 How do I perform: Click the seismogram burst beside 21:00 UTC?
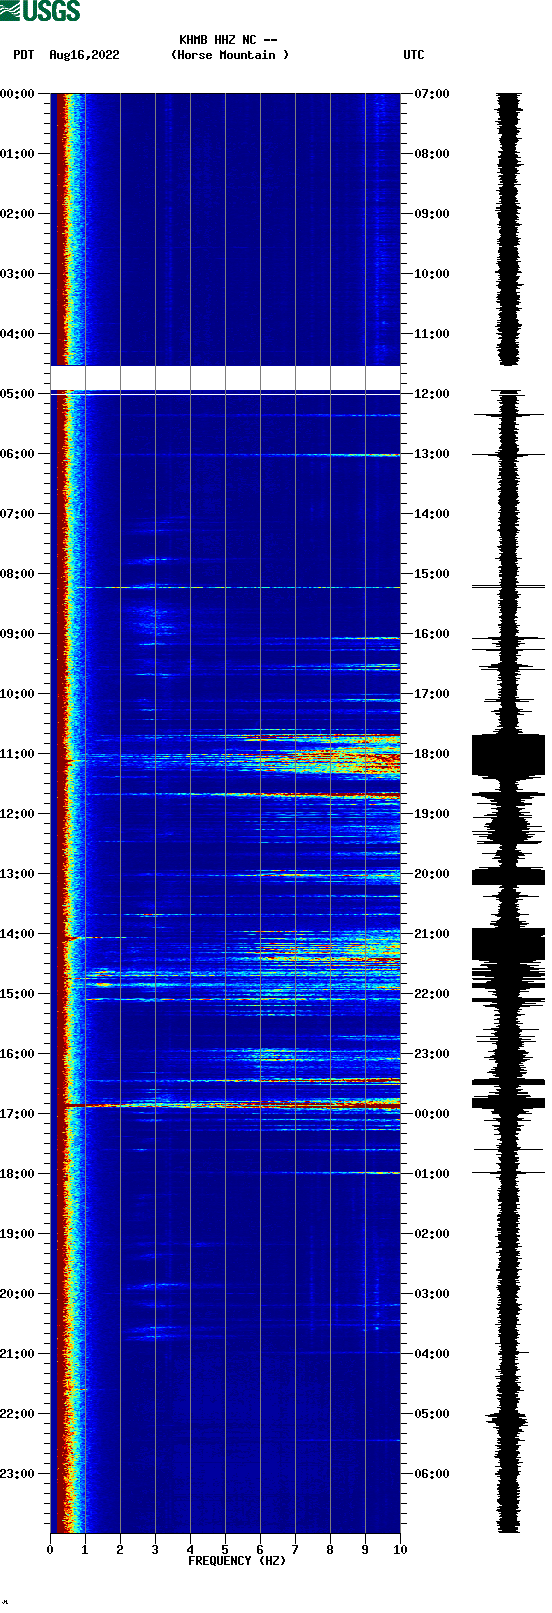point(508,944)
